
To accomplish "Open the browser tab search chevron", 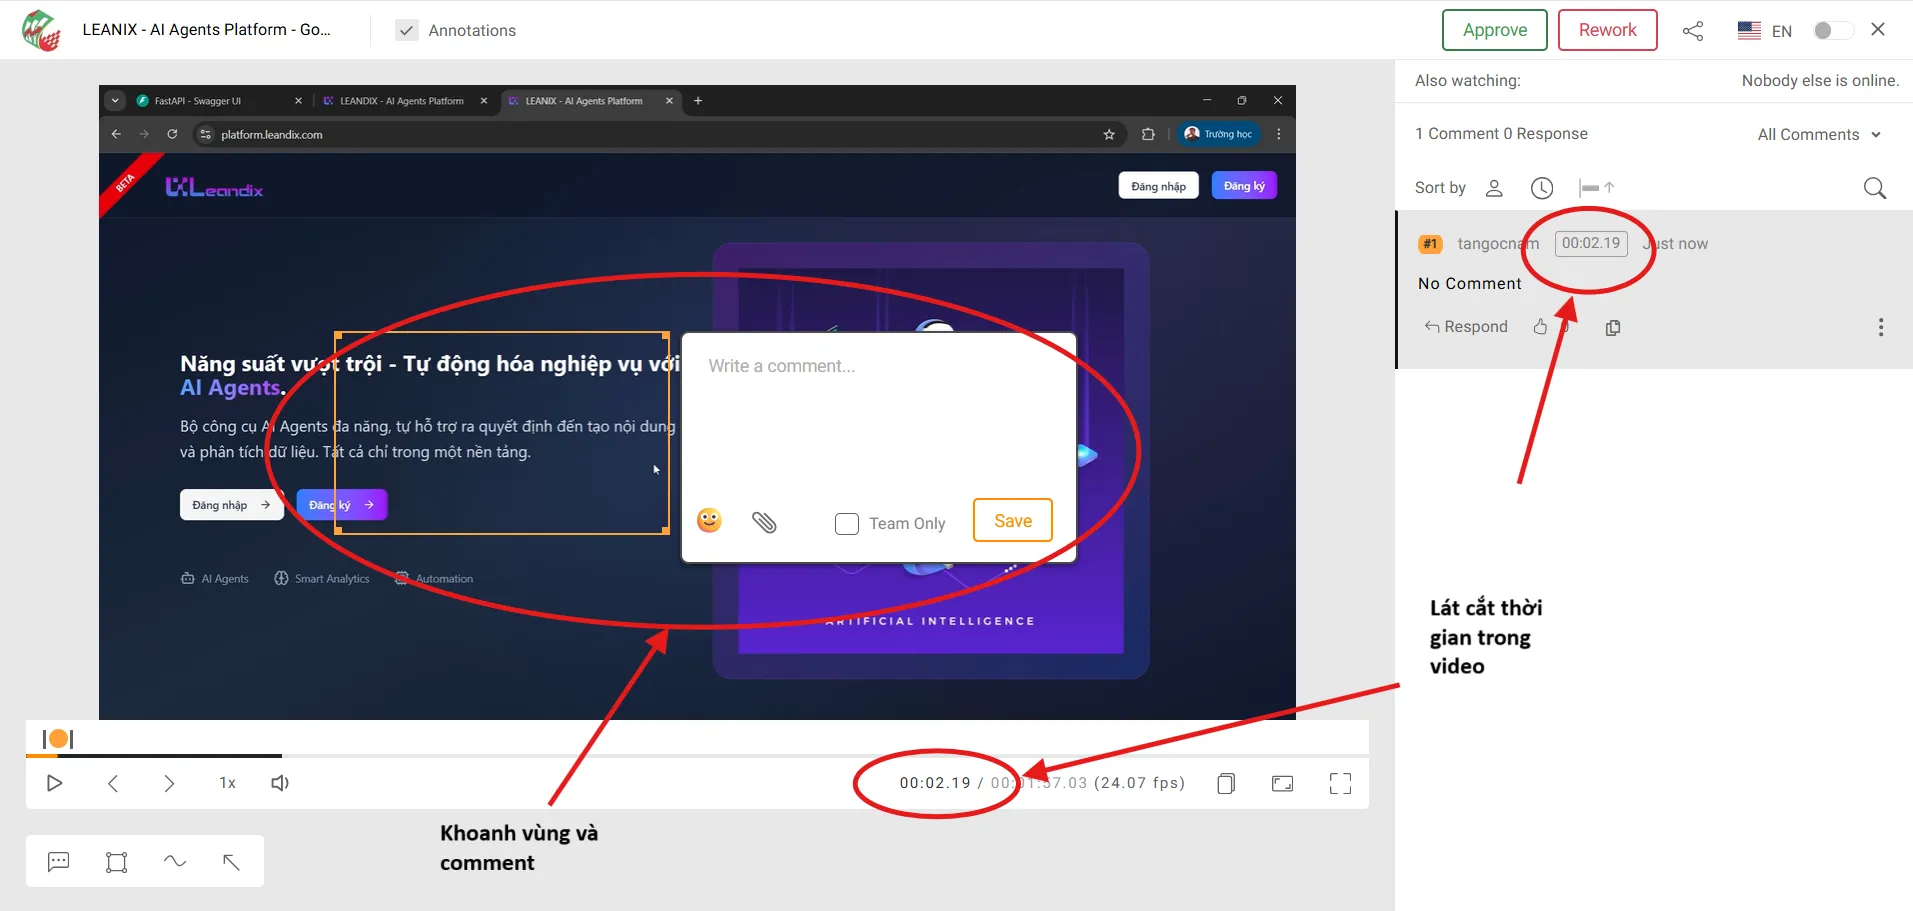I will pyautogui.click(x=115, y=101).
